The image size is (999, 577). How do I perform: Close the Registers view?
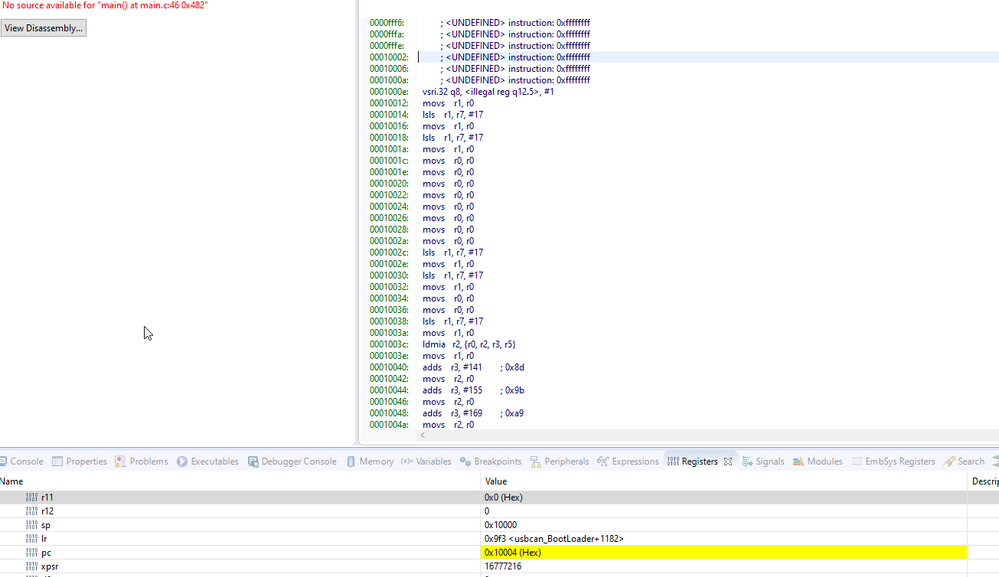coord(728,461)
